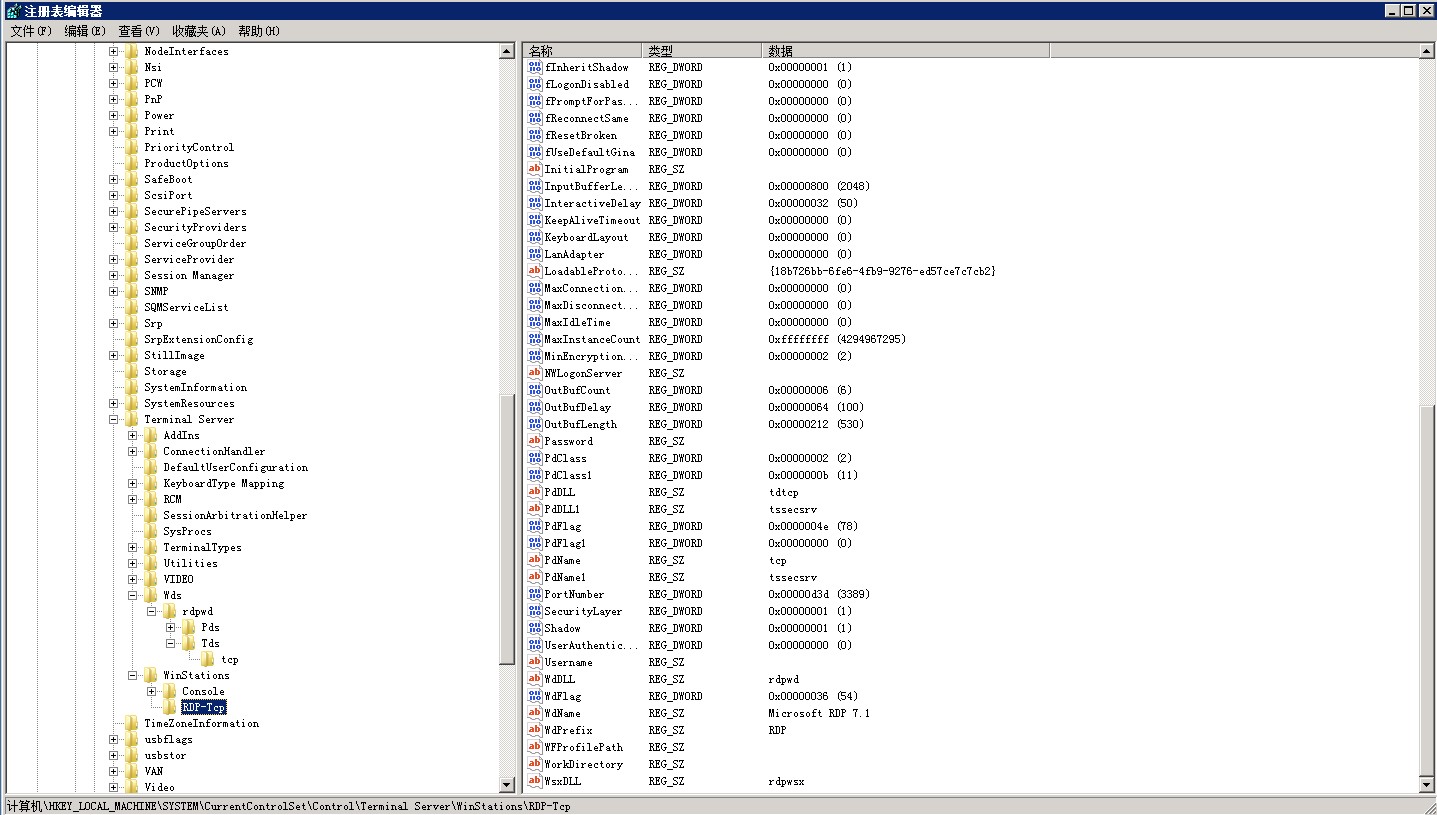The width and height of the screenshot is (1437, 815).
Task: Sort values by 类型 column header
Action: (x=701, y=50)
